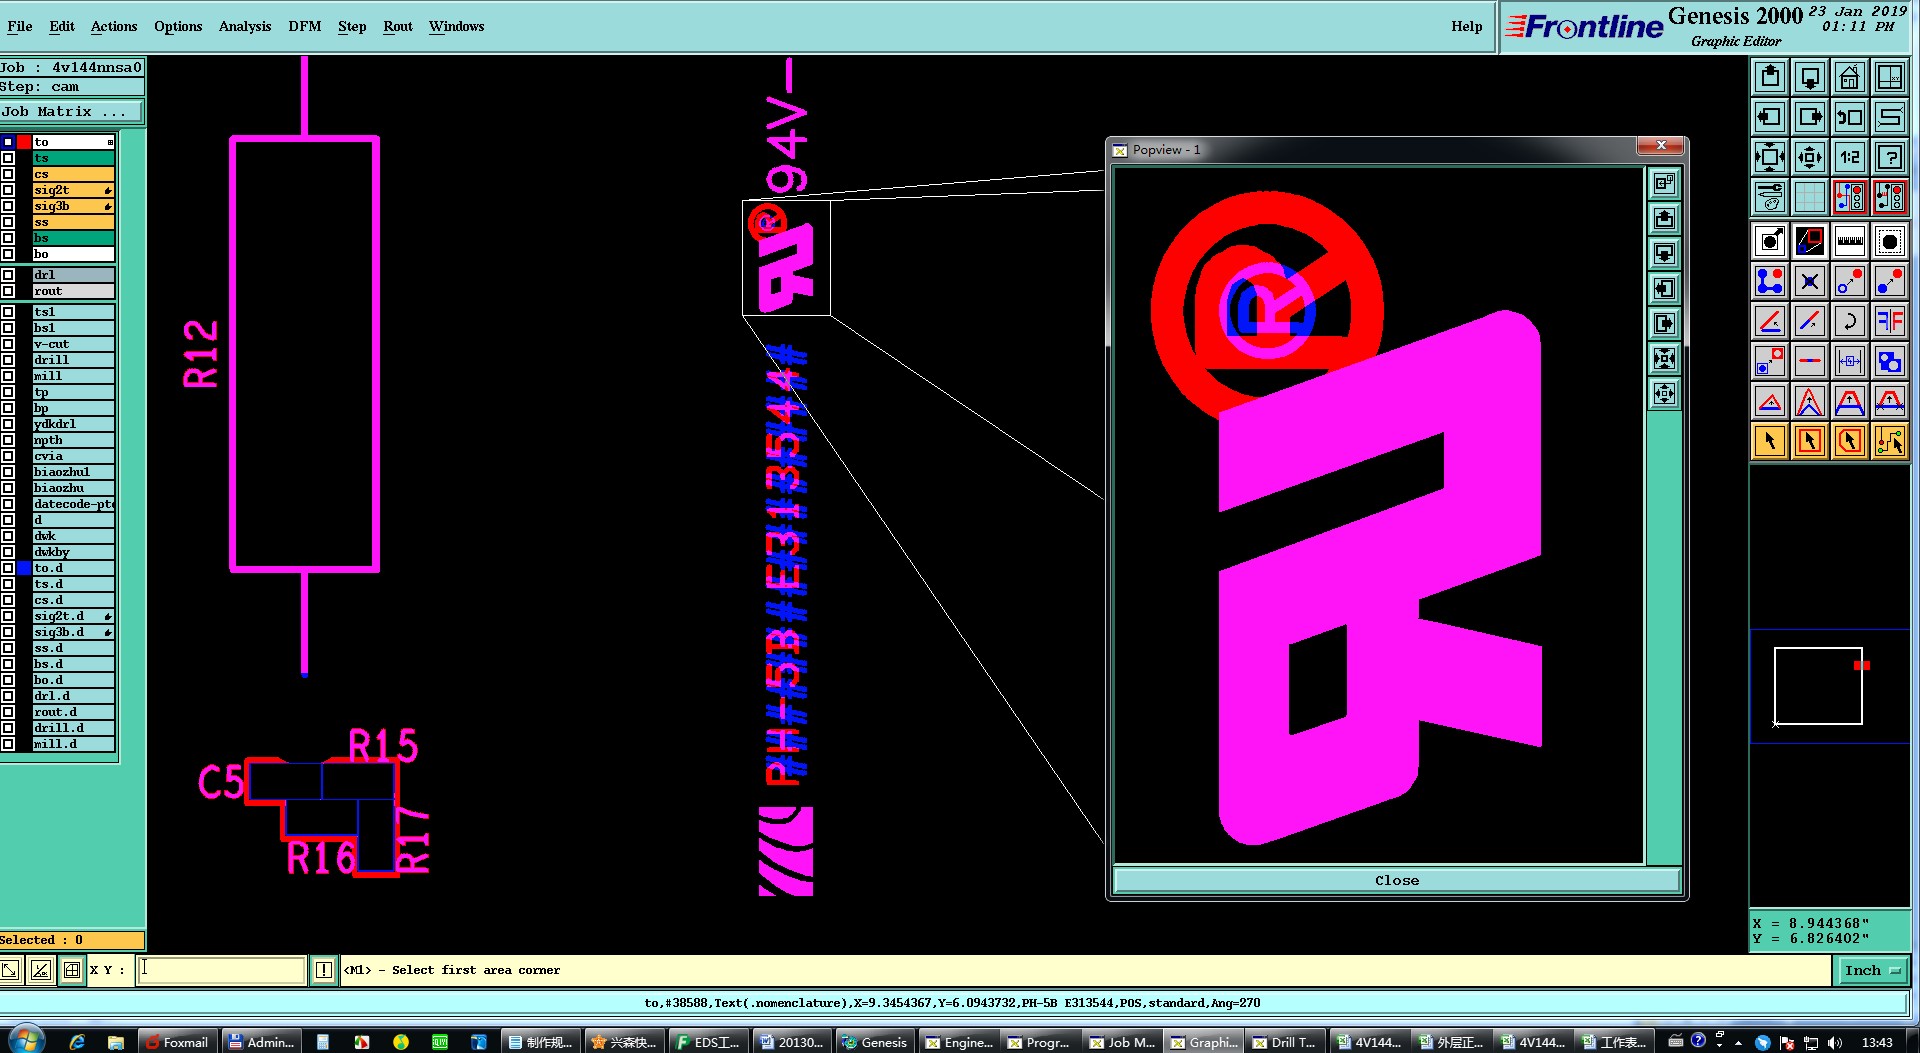Click the exclamation mark button beside XY field
This screenshot has height=1053, width=1920.
(324, 969)
